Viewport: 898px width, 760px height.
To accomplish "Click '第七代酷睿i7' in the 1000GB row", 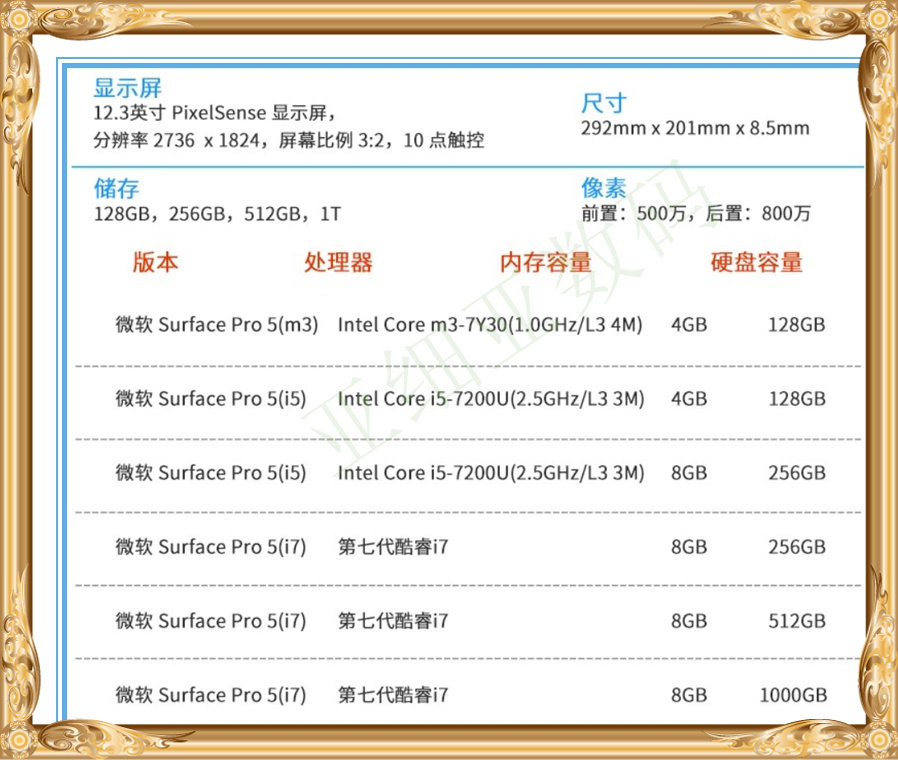I will (x=393, y=695).
